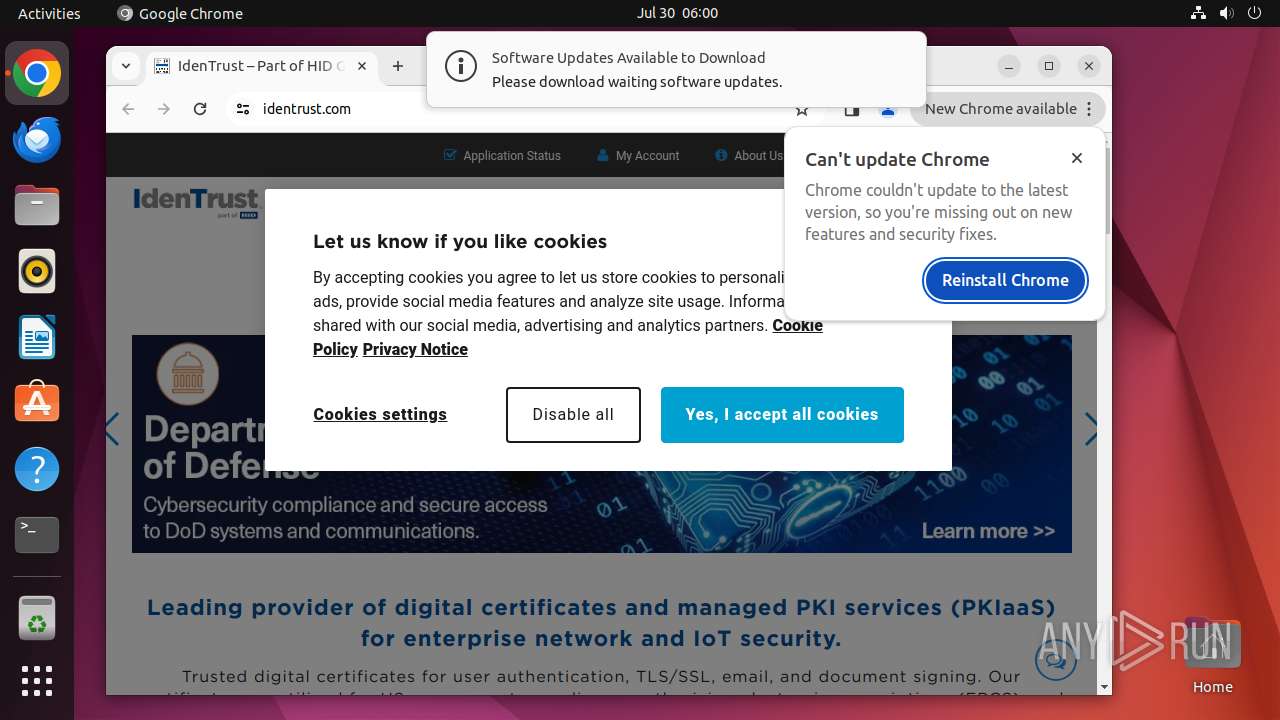Screen dimensions: 1280x720
Task: Click the Software Updates Available notification
Action: (x=676, y=69)
